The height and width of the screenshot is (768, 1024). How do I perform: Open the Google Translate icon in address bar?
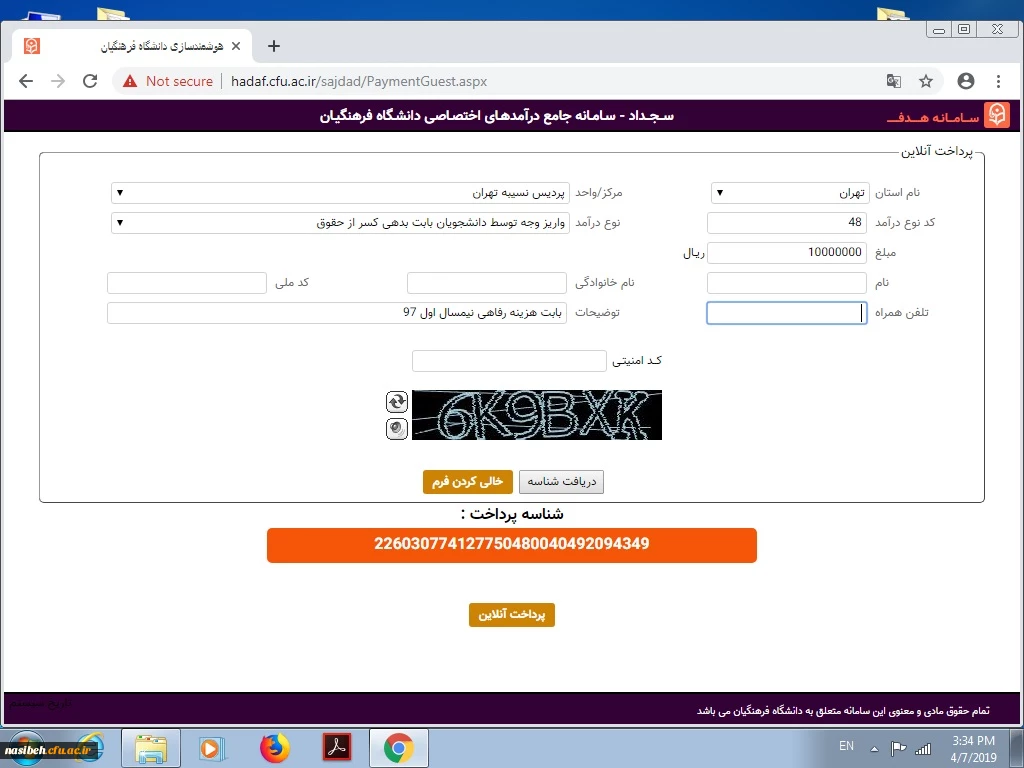893,81
